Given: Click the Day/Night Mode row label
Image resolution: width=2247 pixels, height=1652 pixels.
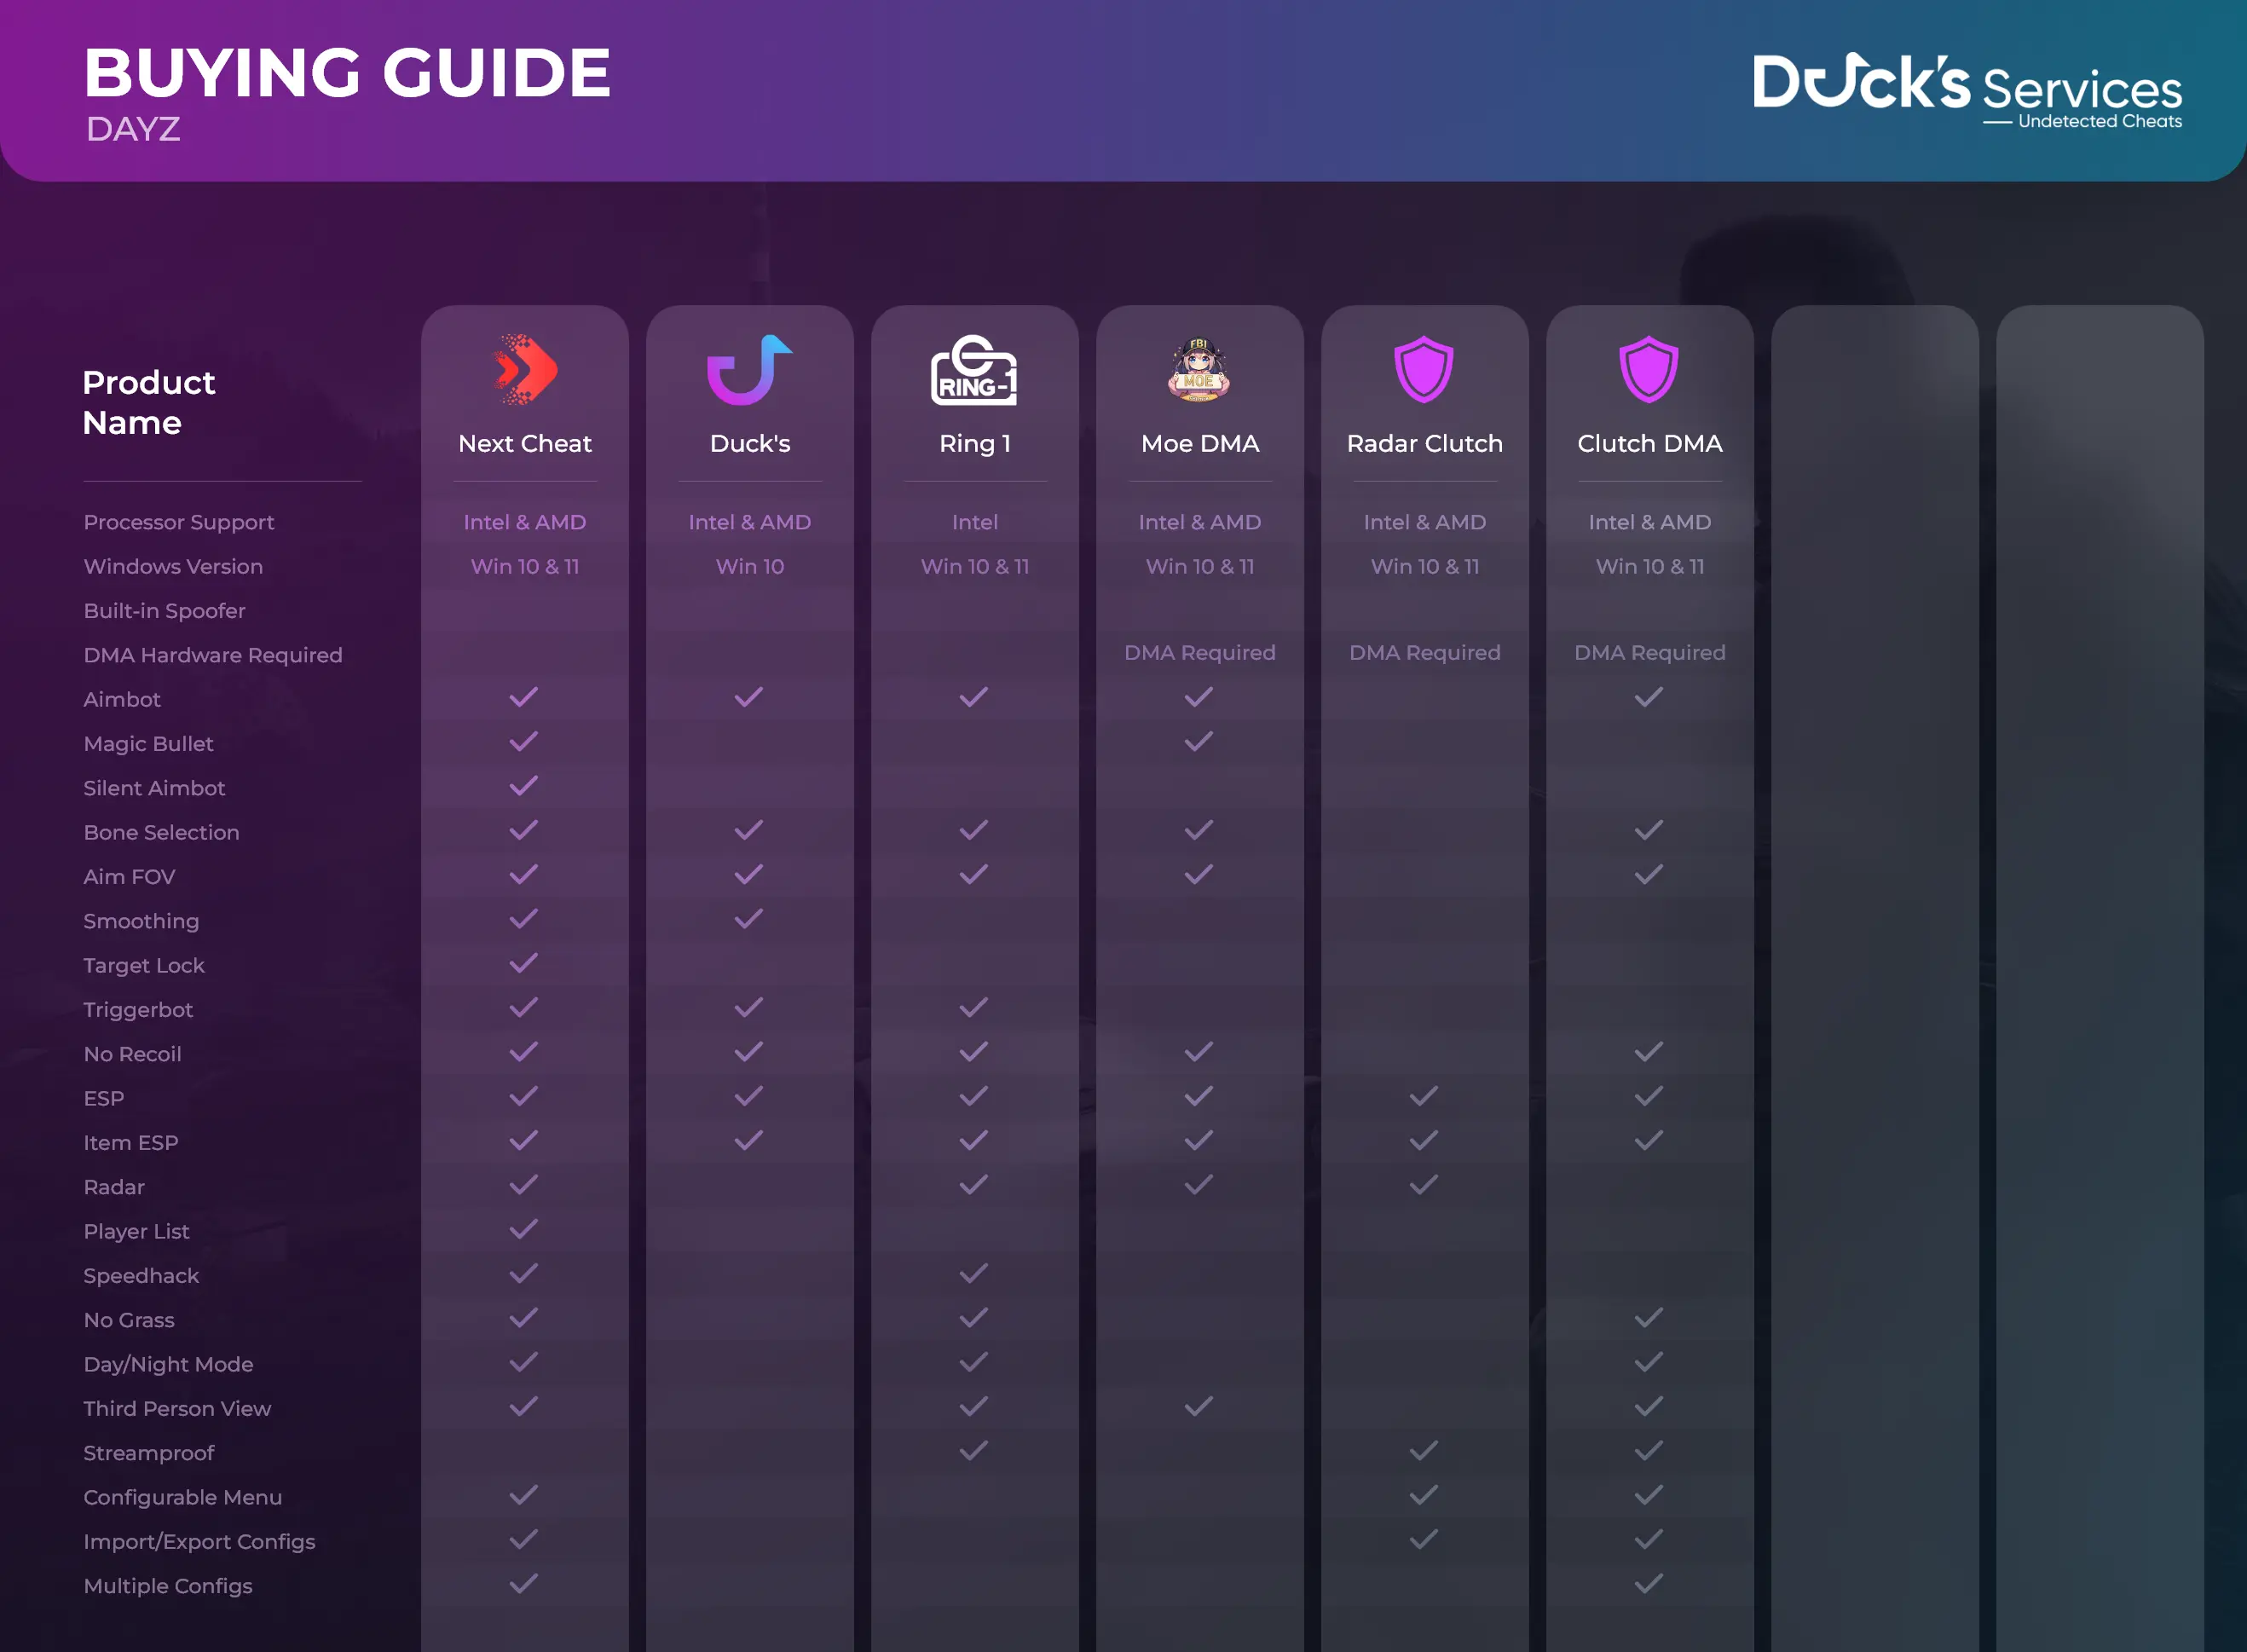Looking at the screenshot, I should point(168,1364).
